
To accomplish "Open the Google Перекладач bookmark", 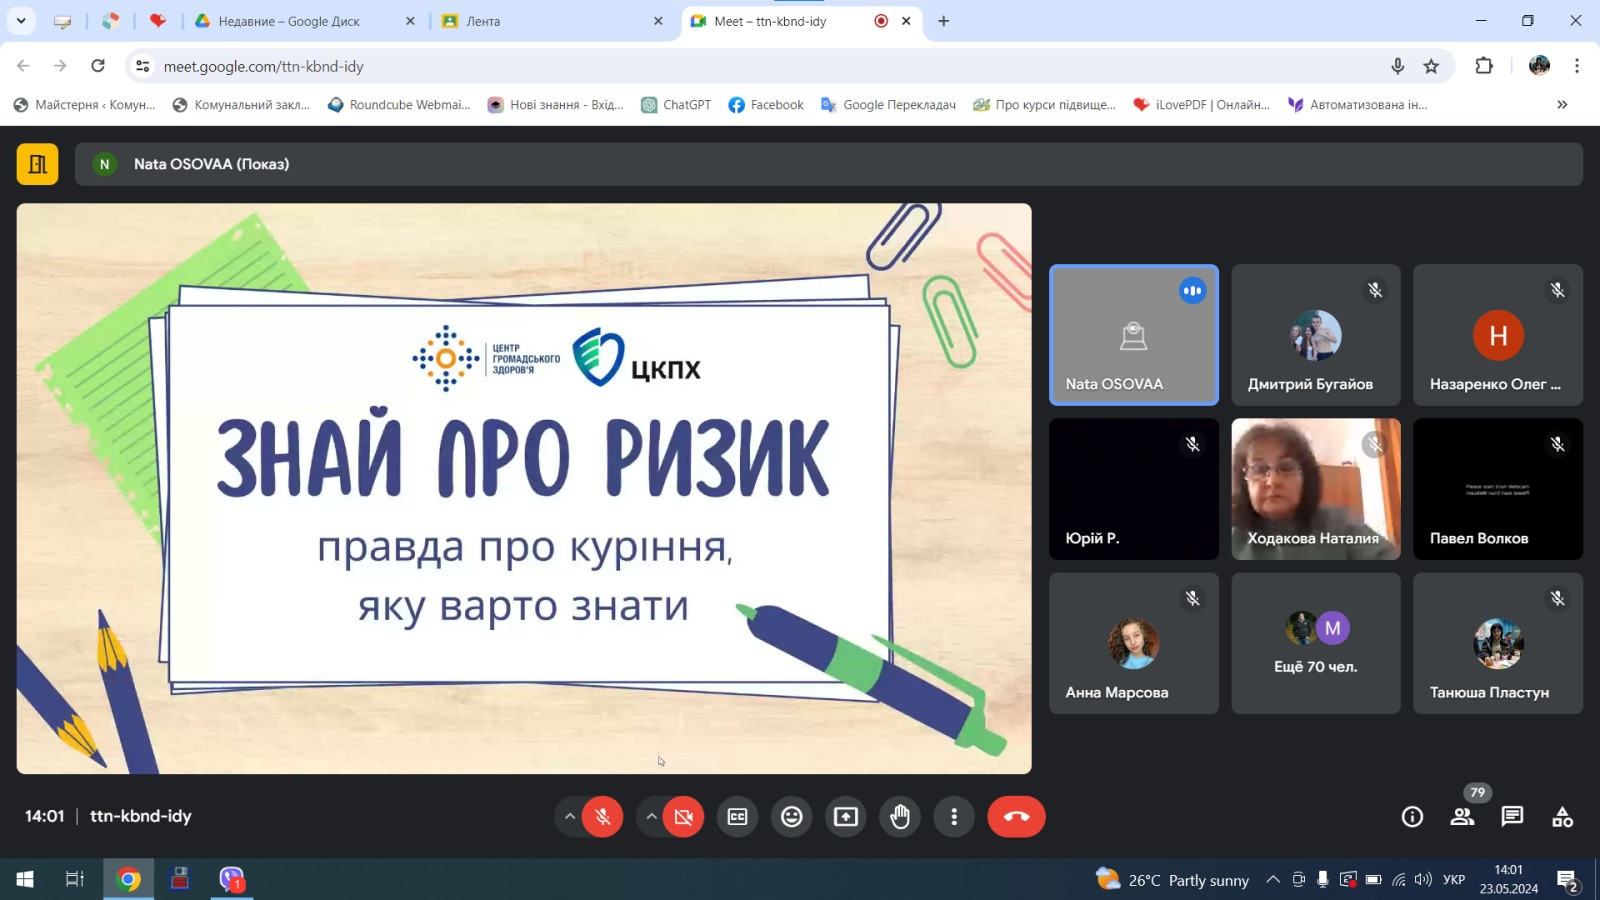I will click(x=888, y=105).
